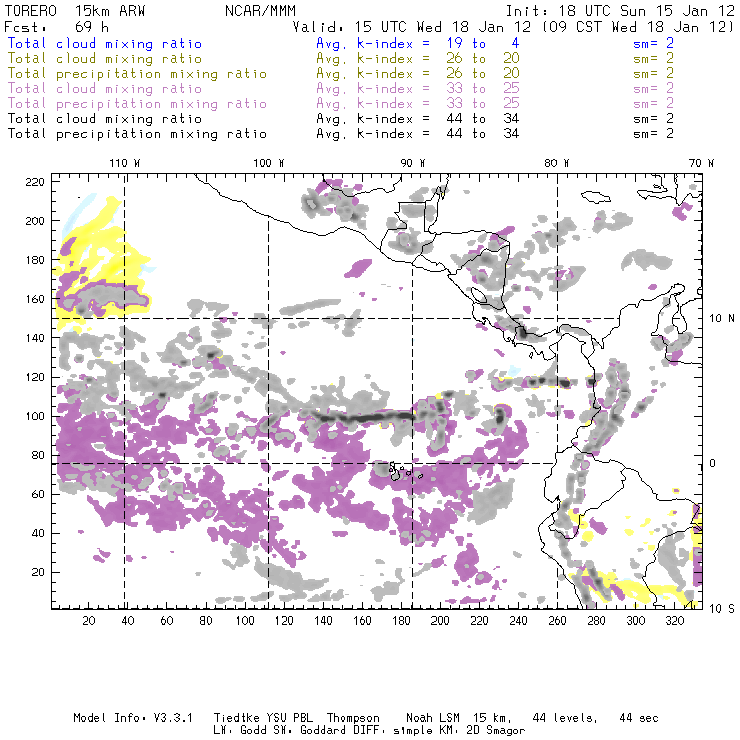Click the '80 W' longitude label
The height and width of the screenshot is (740, 740).
pyautogui.click(x=557, y=163)
